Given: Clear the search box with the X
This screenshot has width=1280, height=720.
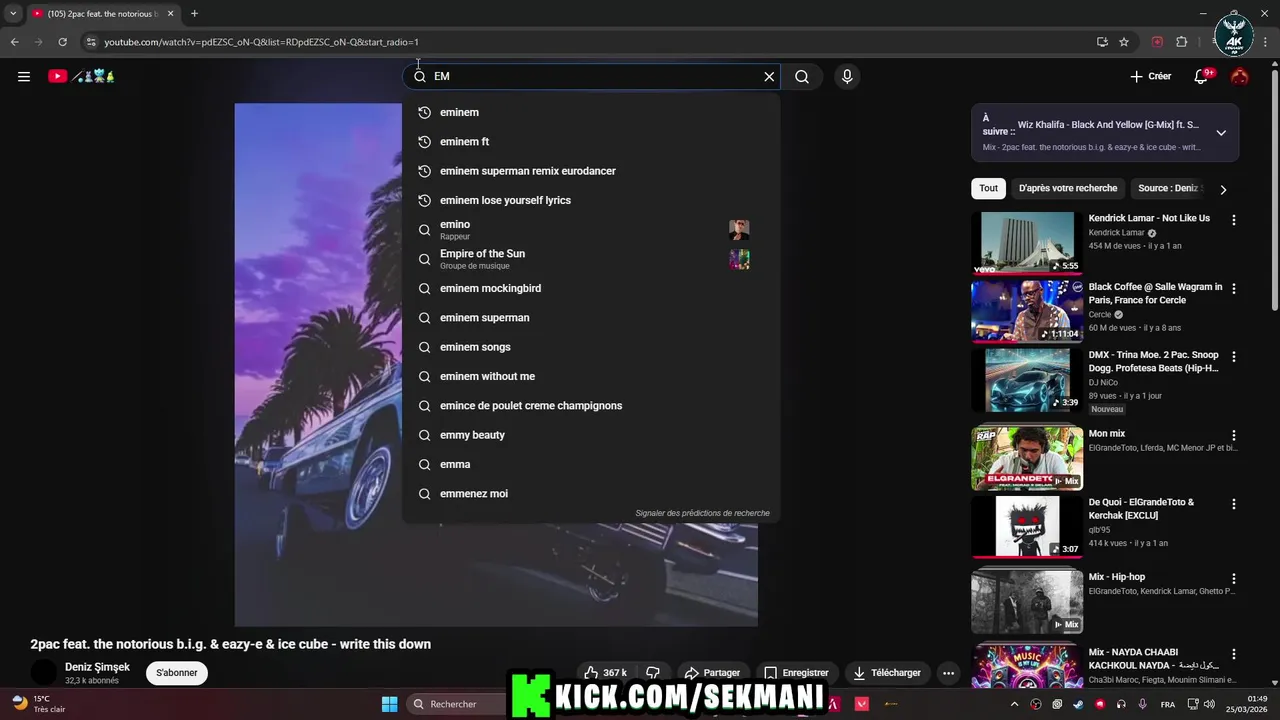Looking at the screenshot, I should 769,76.
